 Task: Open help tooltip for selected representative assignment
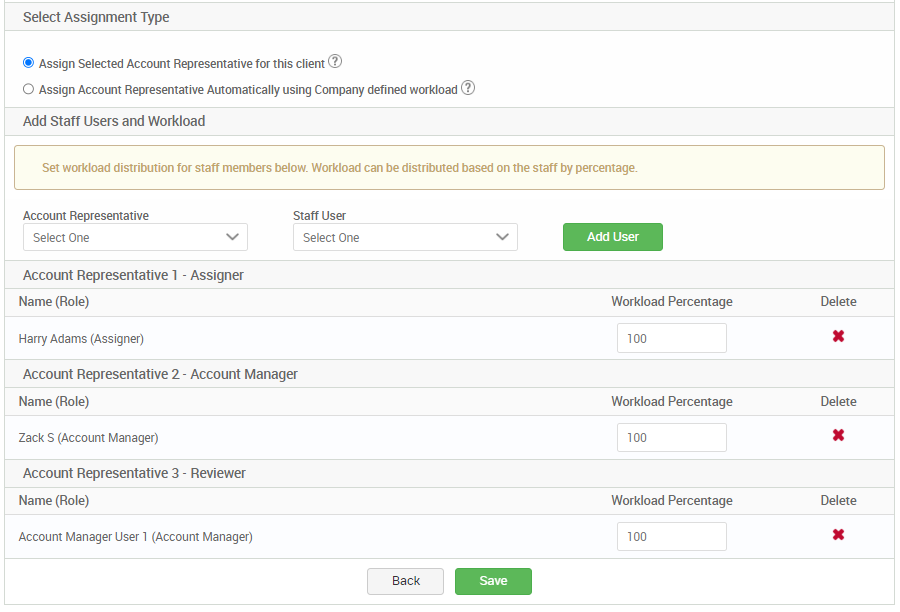(x=334, y=61)
